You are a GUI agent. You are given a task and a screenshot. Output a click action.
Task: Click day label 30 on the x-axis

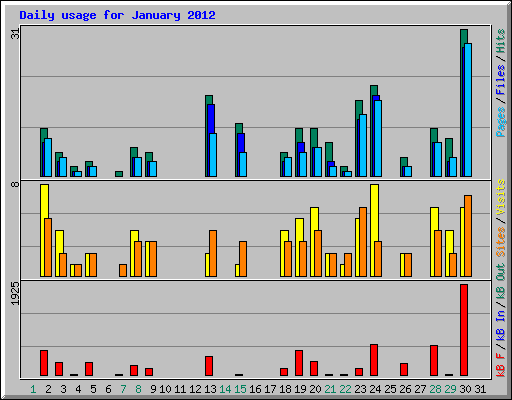(465, 389)
